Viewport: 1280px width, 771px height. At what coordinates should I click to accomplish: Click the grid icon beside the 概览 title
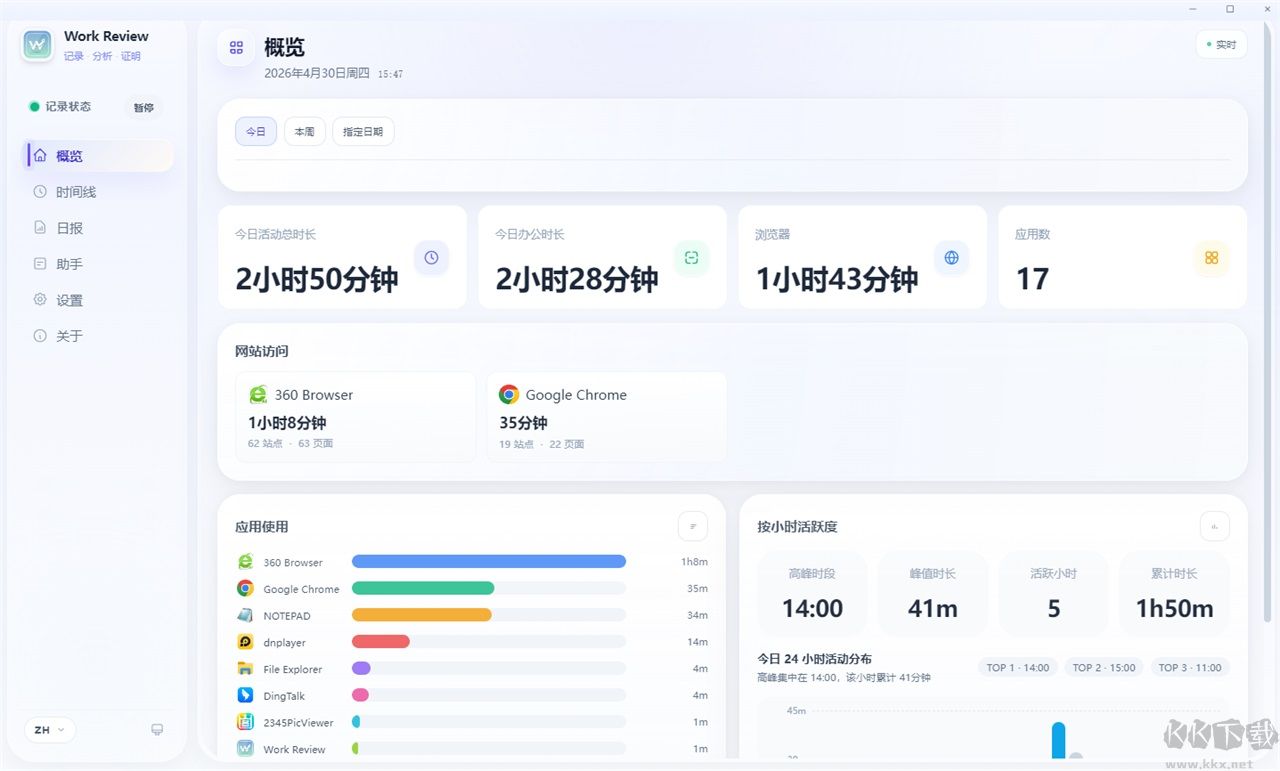[236, 47]
